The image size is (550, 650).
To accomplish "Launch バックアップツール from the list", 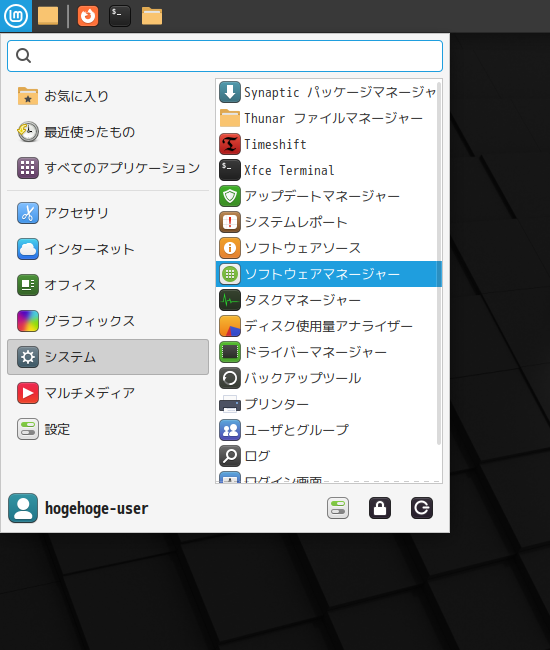I will click(x=327, y=378).
